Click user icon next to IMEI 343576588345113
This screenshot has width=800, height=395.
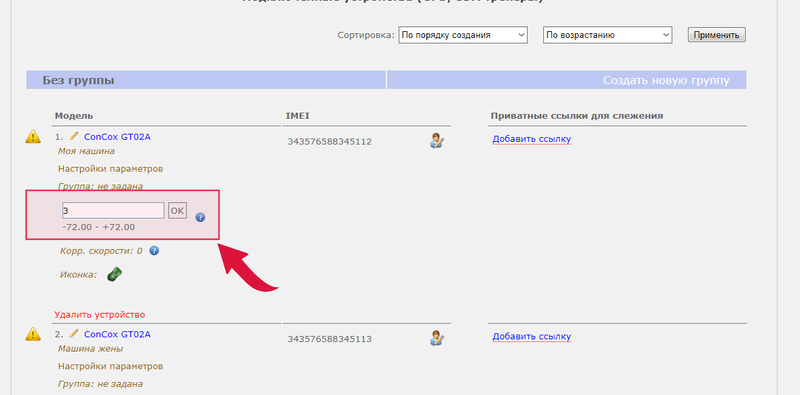[437, 338]
